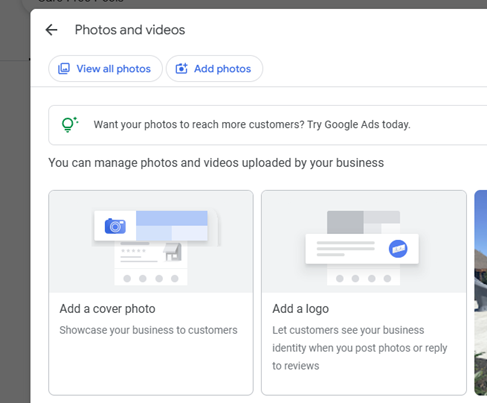This screenshot has height=403, width=487.
Task: Click the lightbulb tip icon
Action: click(x=70, y=125)
